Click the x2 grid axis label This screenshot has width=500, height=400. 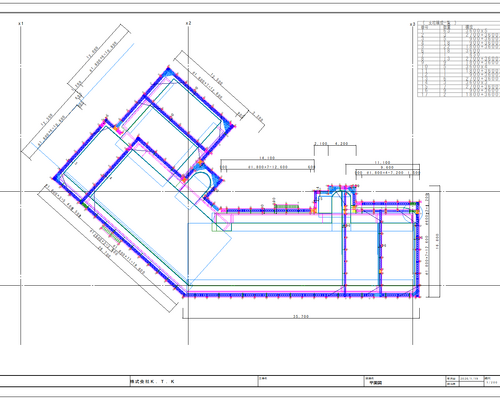pyautogui.click(x=188, y=23)
